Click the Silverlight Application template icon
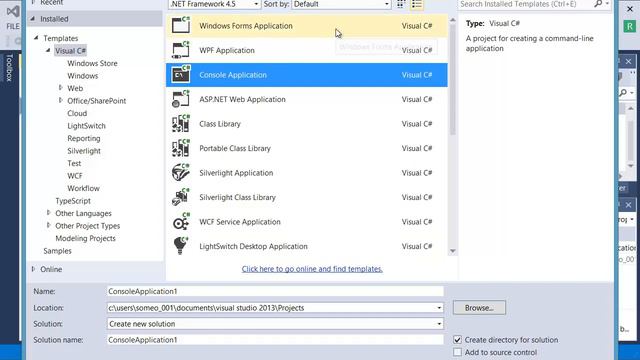This screenshot has width=640, height=360. point(181,172)
